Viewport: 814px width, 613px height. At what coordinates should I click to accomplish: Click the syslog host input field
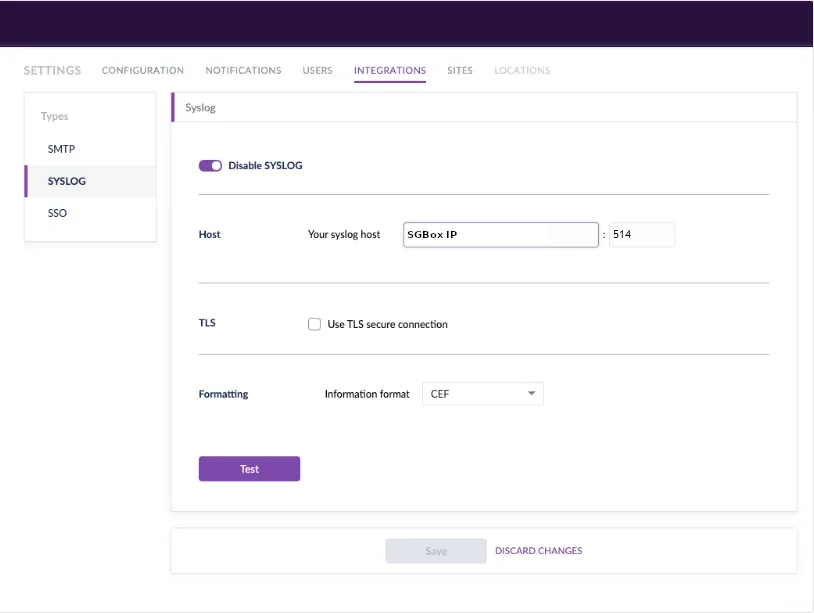[500, 234]
